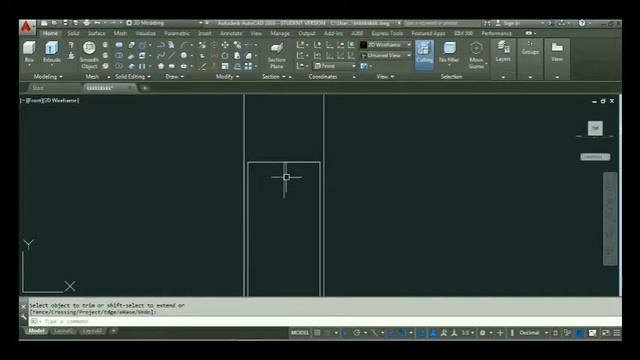Add new drawing tab with plus button

[145, 88]
